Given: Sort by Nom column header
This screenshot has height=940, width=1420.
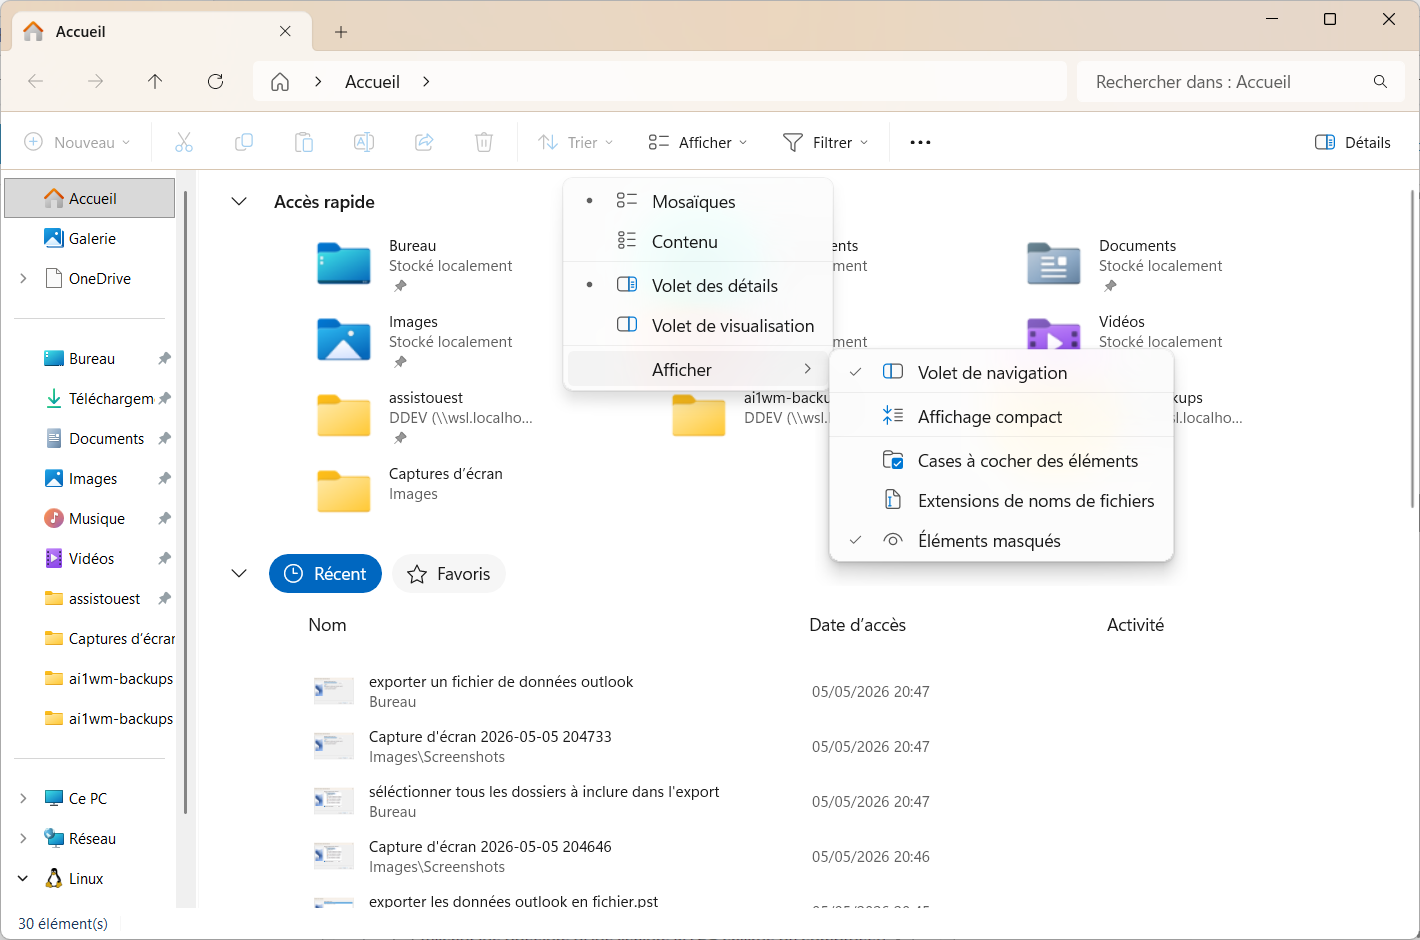Looking at the screenshot, I should [x=327, y=624].
